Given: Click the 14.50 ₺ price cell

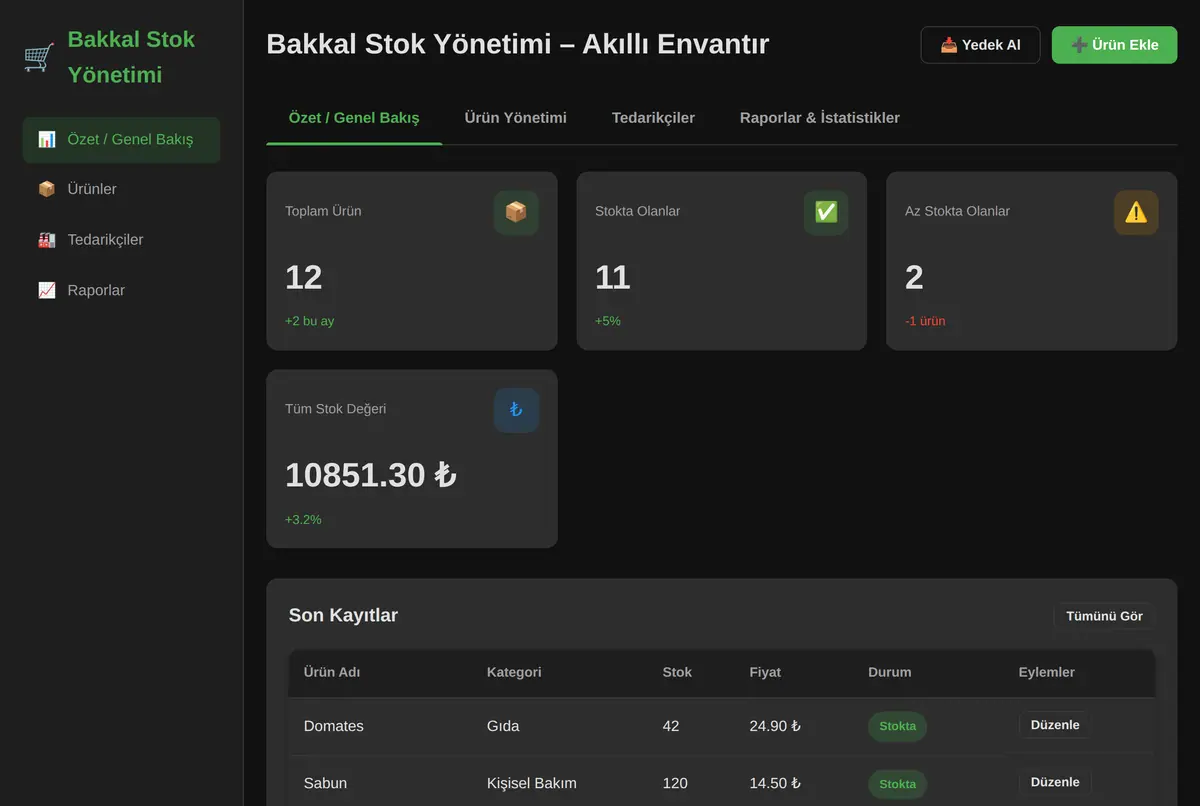Looking at the screenshot, I should [x=775, y=783].
